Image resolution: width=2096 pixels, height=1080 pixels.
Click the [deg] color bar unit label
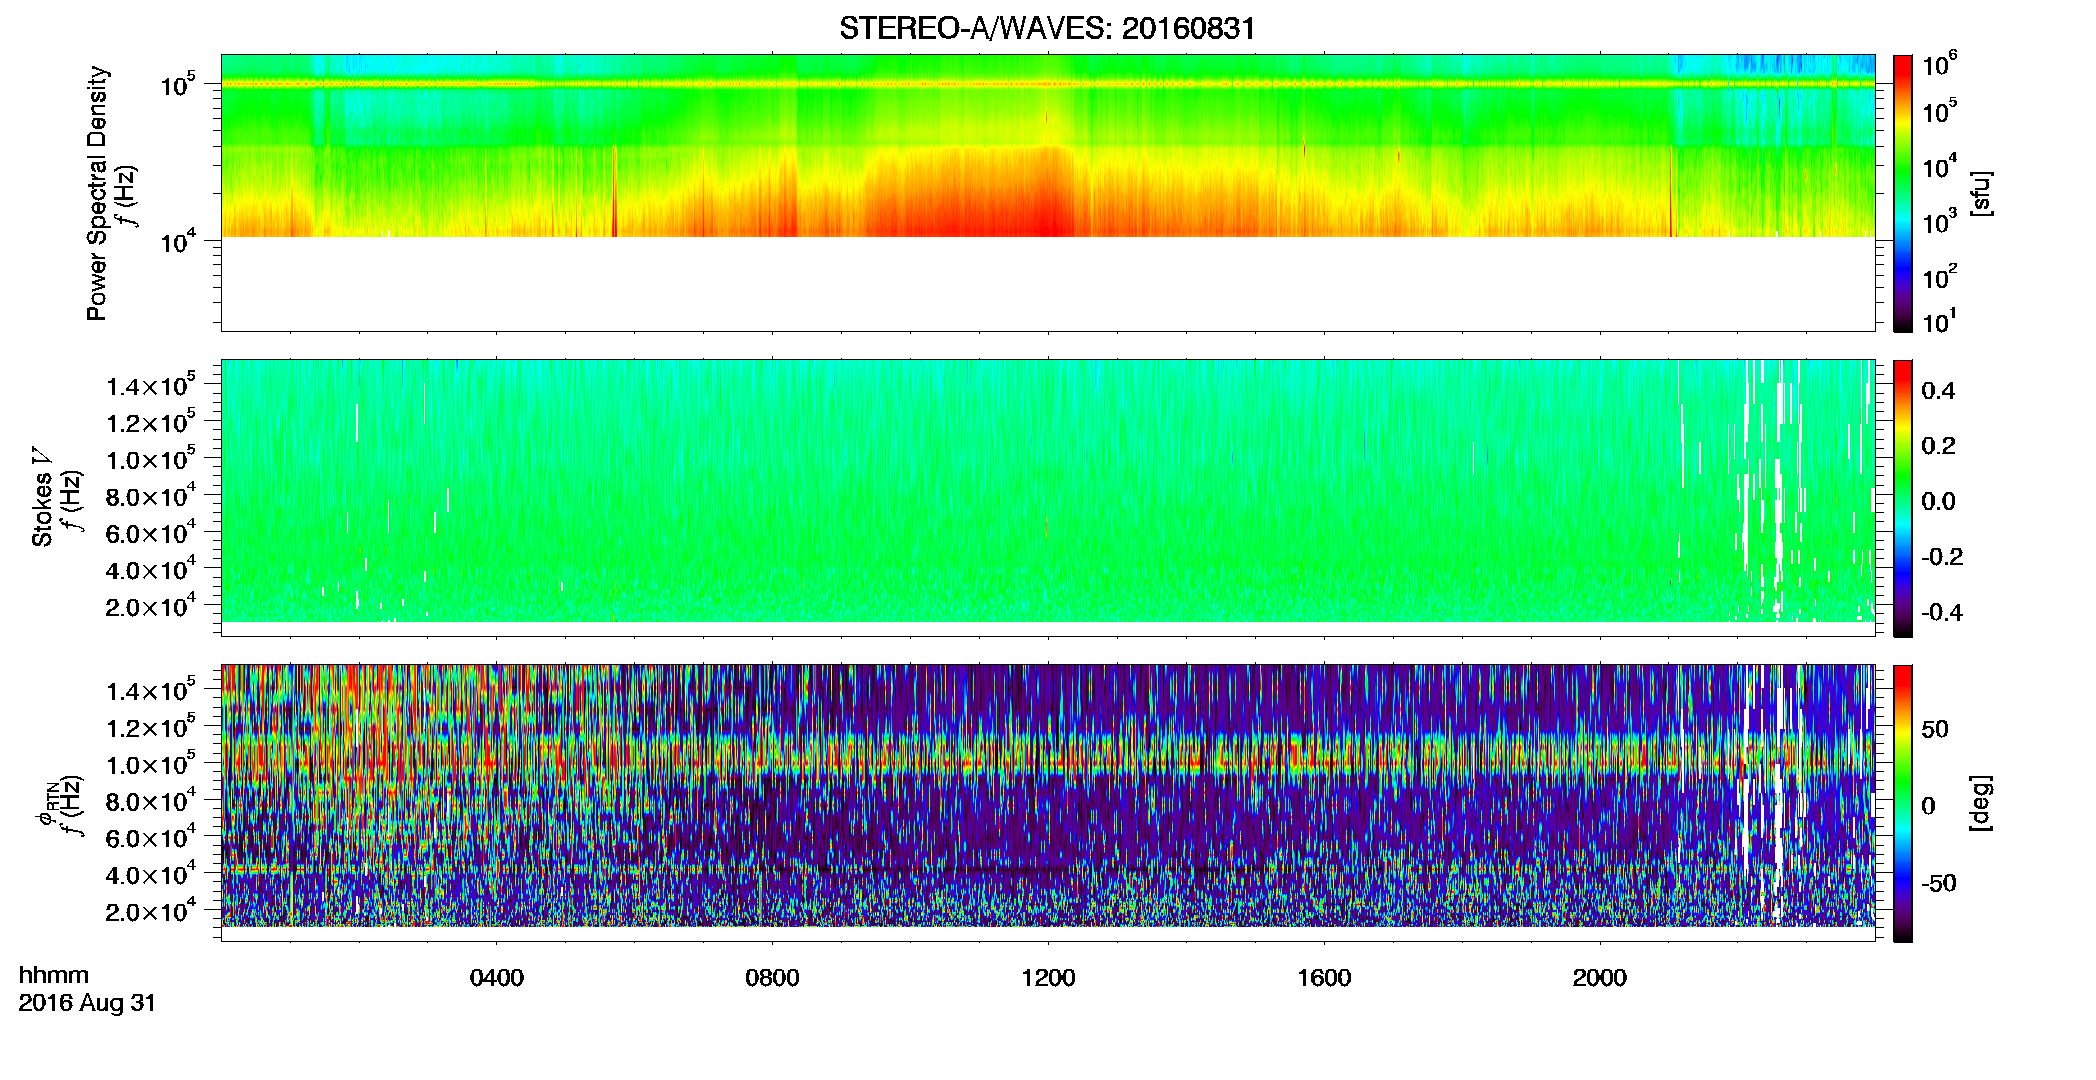[x=1981, y=803]
